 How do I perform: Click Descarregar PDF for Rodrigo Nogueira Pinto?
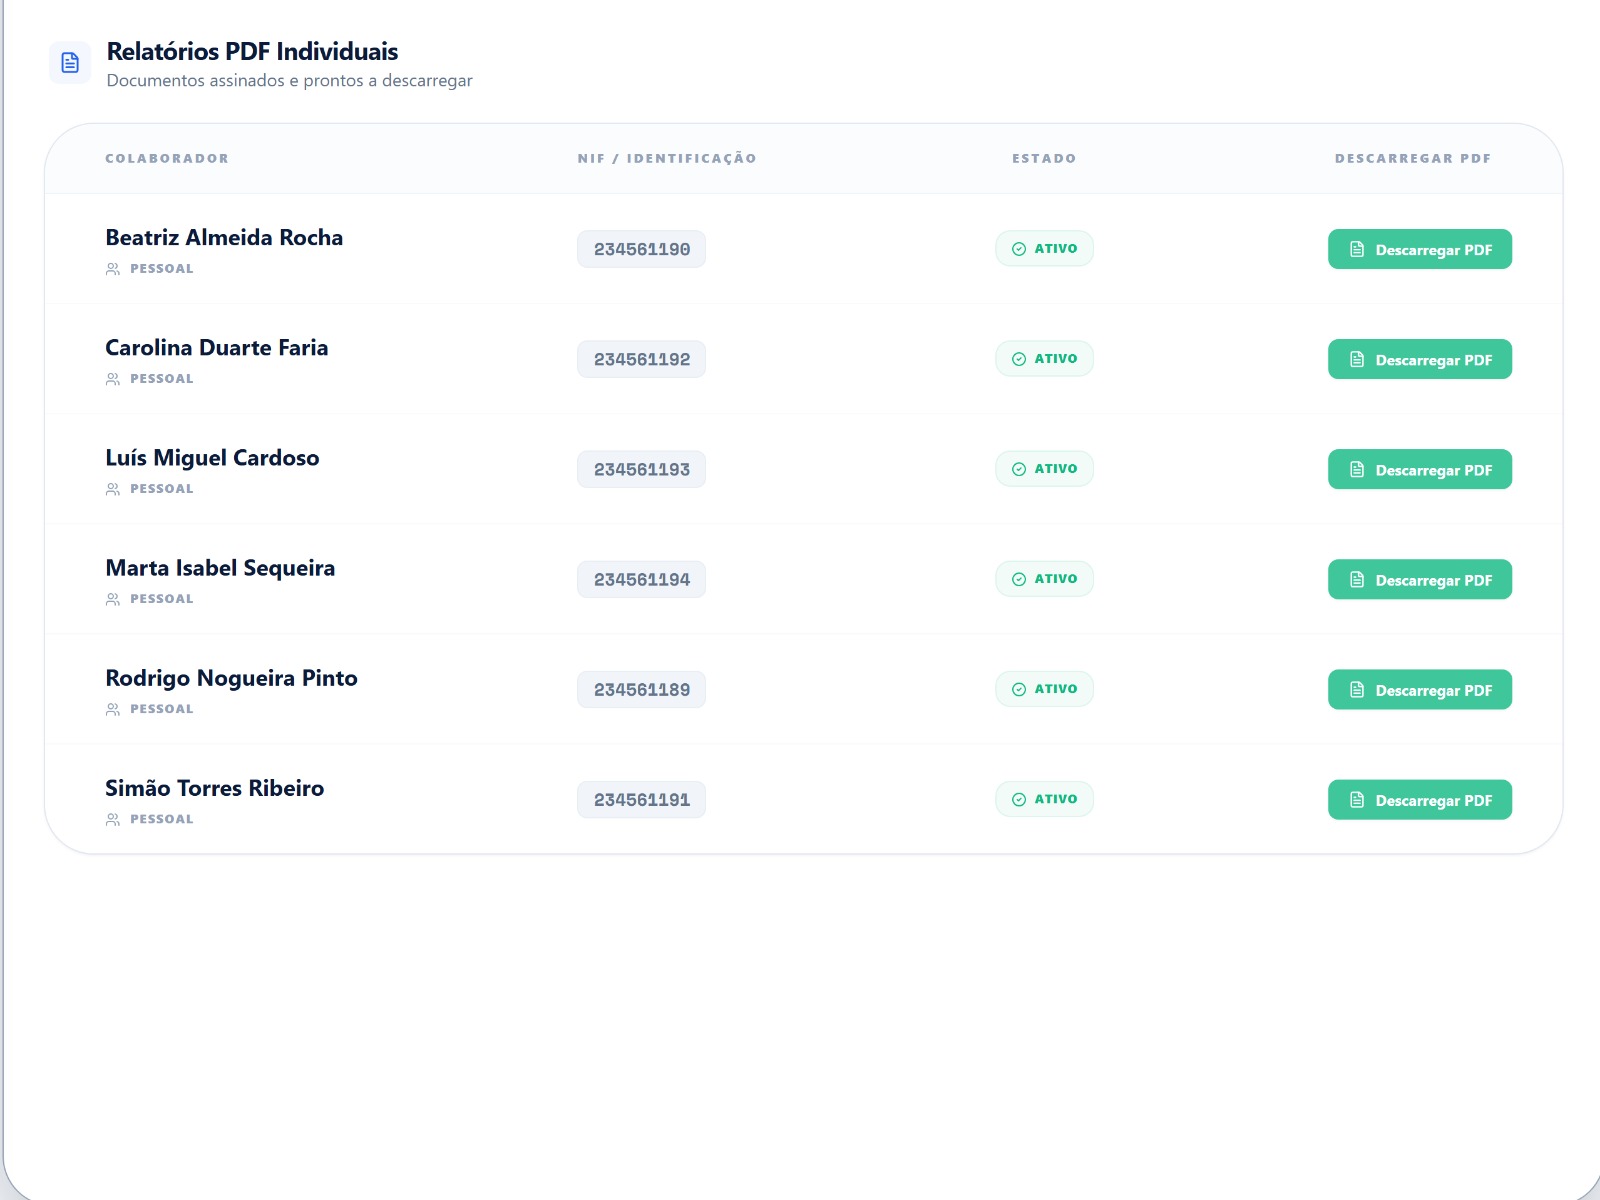click(x=1419, y=689)
